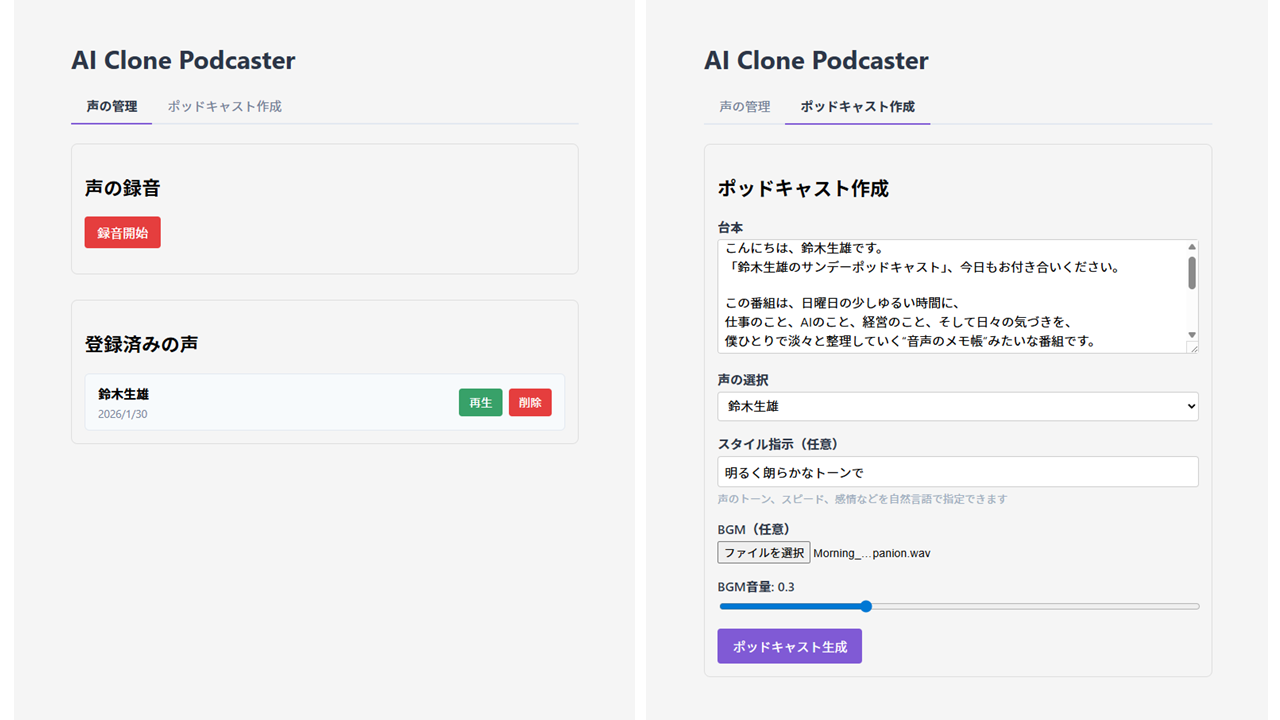Click the scrollbar thumb in the script box
Viewport: 1280px width, 720px height.
(1192, 272)
